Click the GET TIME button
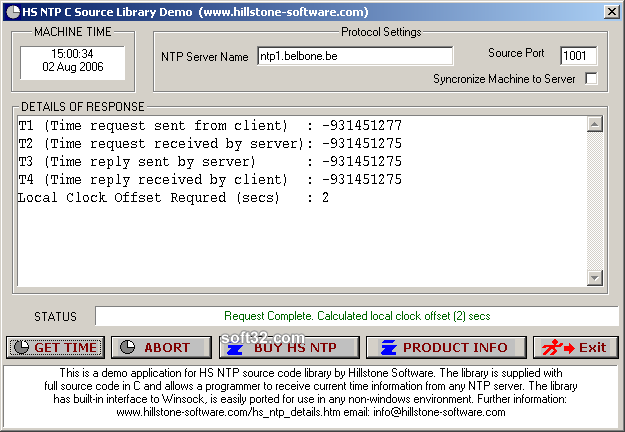This screenshot has width=625, height=432. pyautogui.click(x=55, y=348)
